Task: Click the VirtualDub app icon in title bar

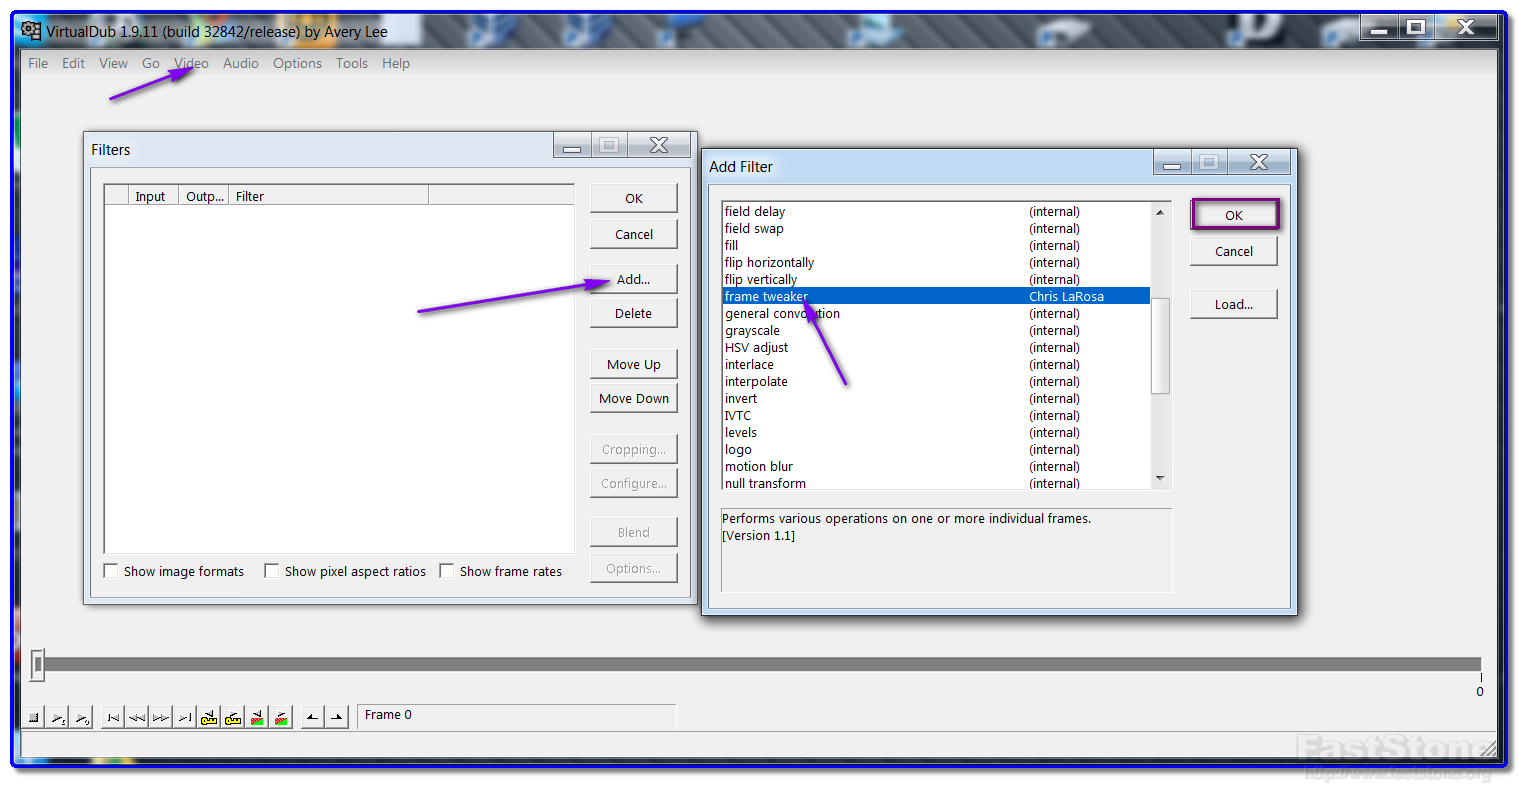Action: click(x=32, y=31)
